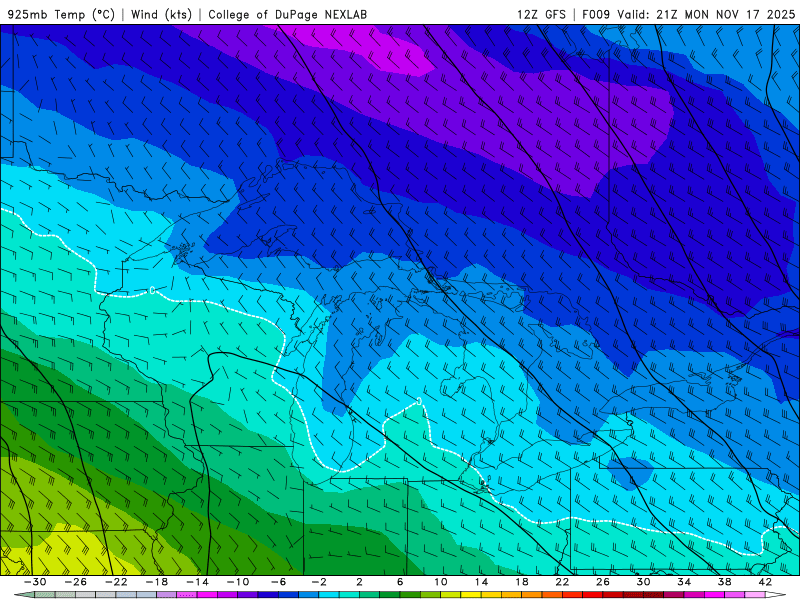This screenshot has height=600, width=800.
Task: Select the 34 label on the color scale
Action: (684, 582)
